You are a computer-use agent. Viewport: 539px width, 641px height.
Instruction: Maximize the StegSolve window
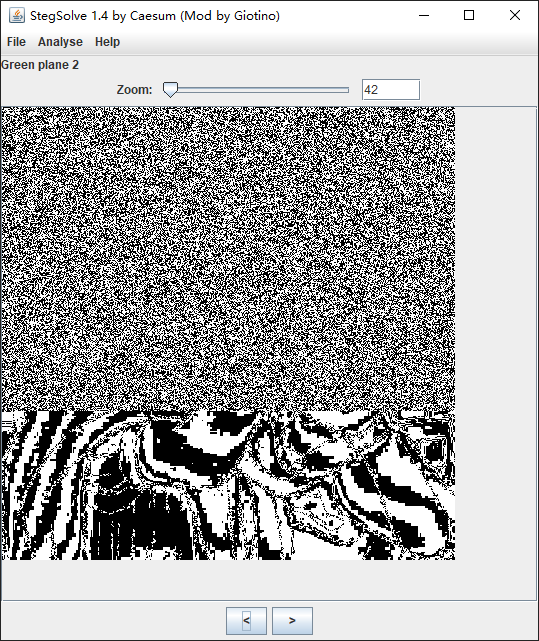(x=469, y=16)
